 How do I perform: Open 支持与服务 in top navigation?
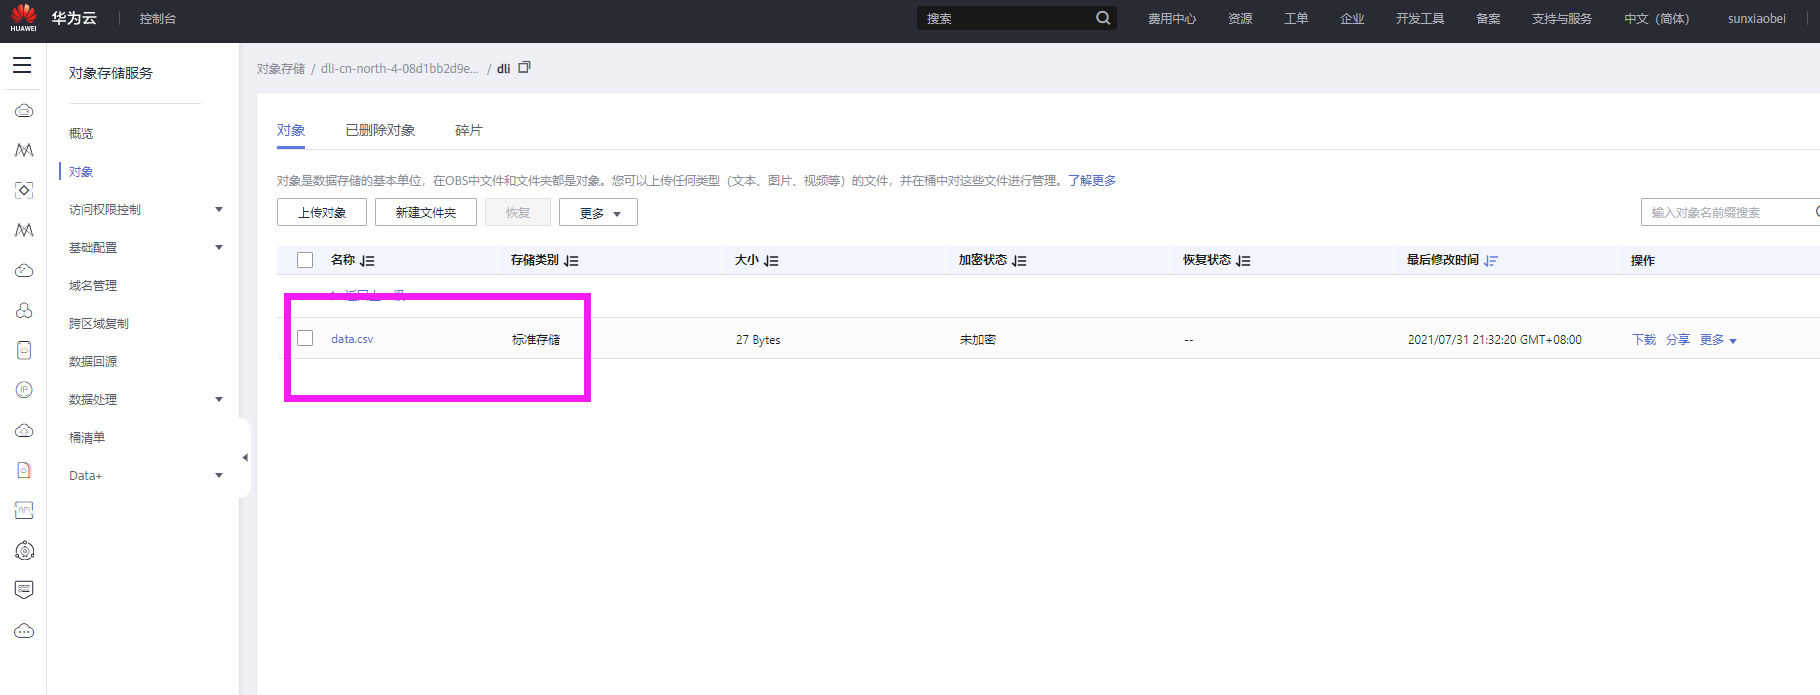click(1562, 18)
